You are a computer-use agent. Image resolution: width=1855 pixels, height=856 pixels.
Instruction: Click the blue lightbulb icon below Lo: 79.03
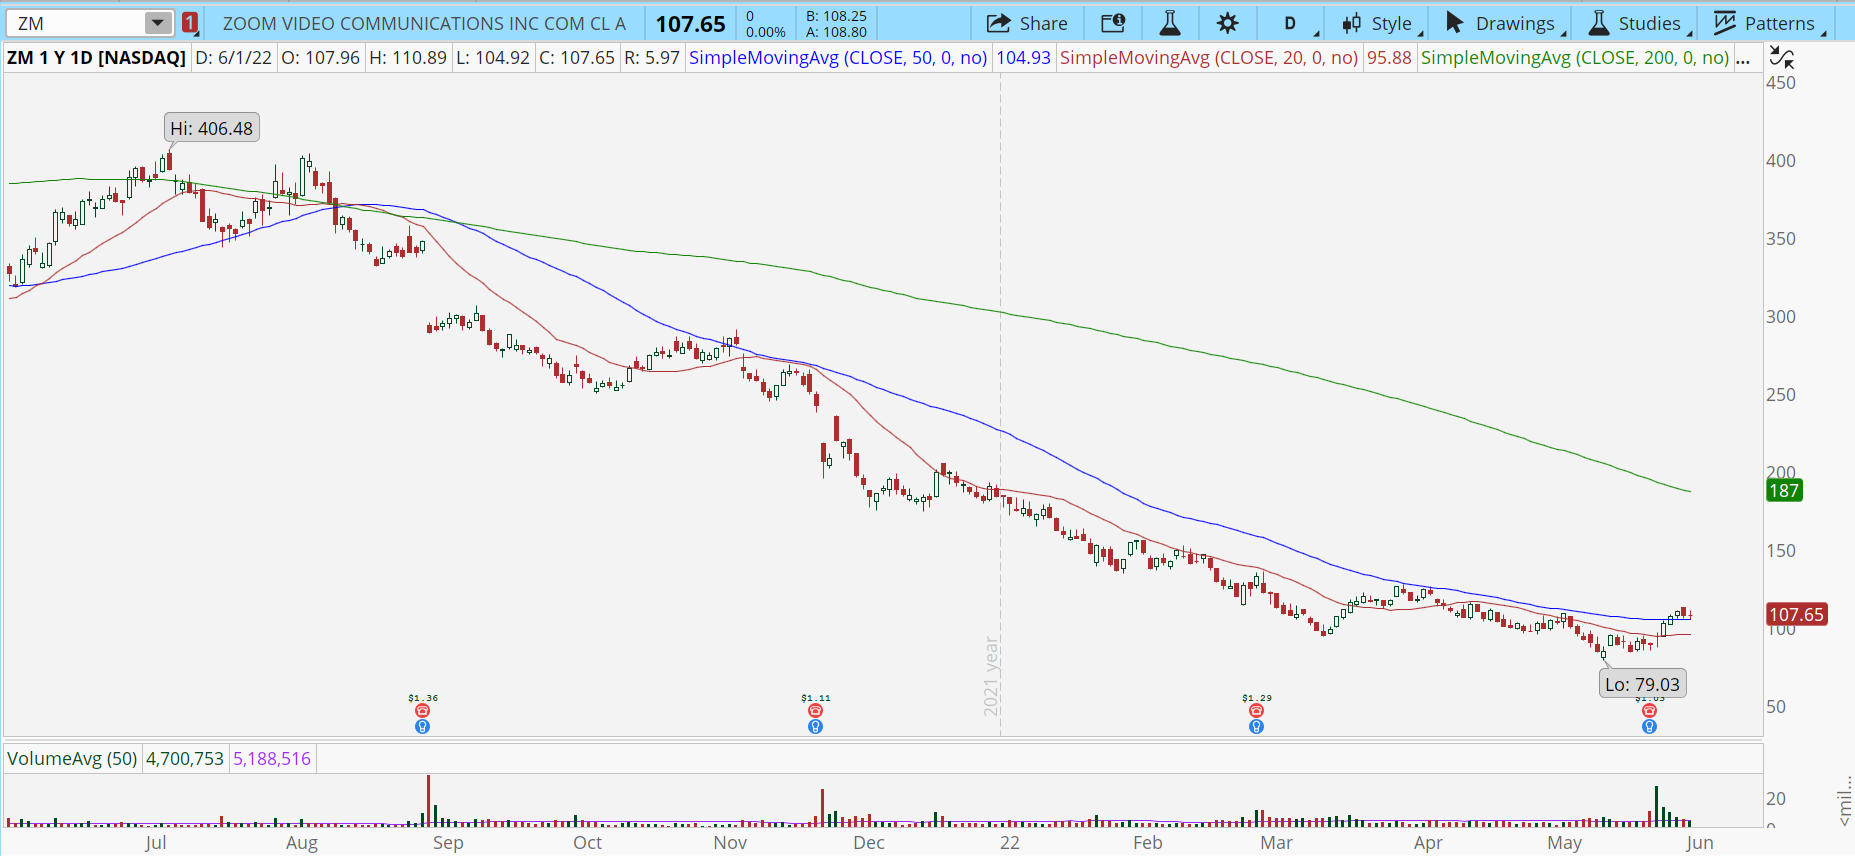tap(1649, 727)
